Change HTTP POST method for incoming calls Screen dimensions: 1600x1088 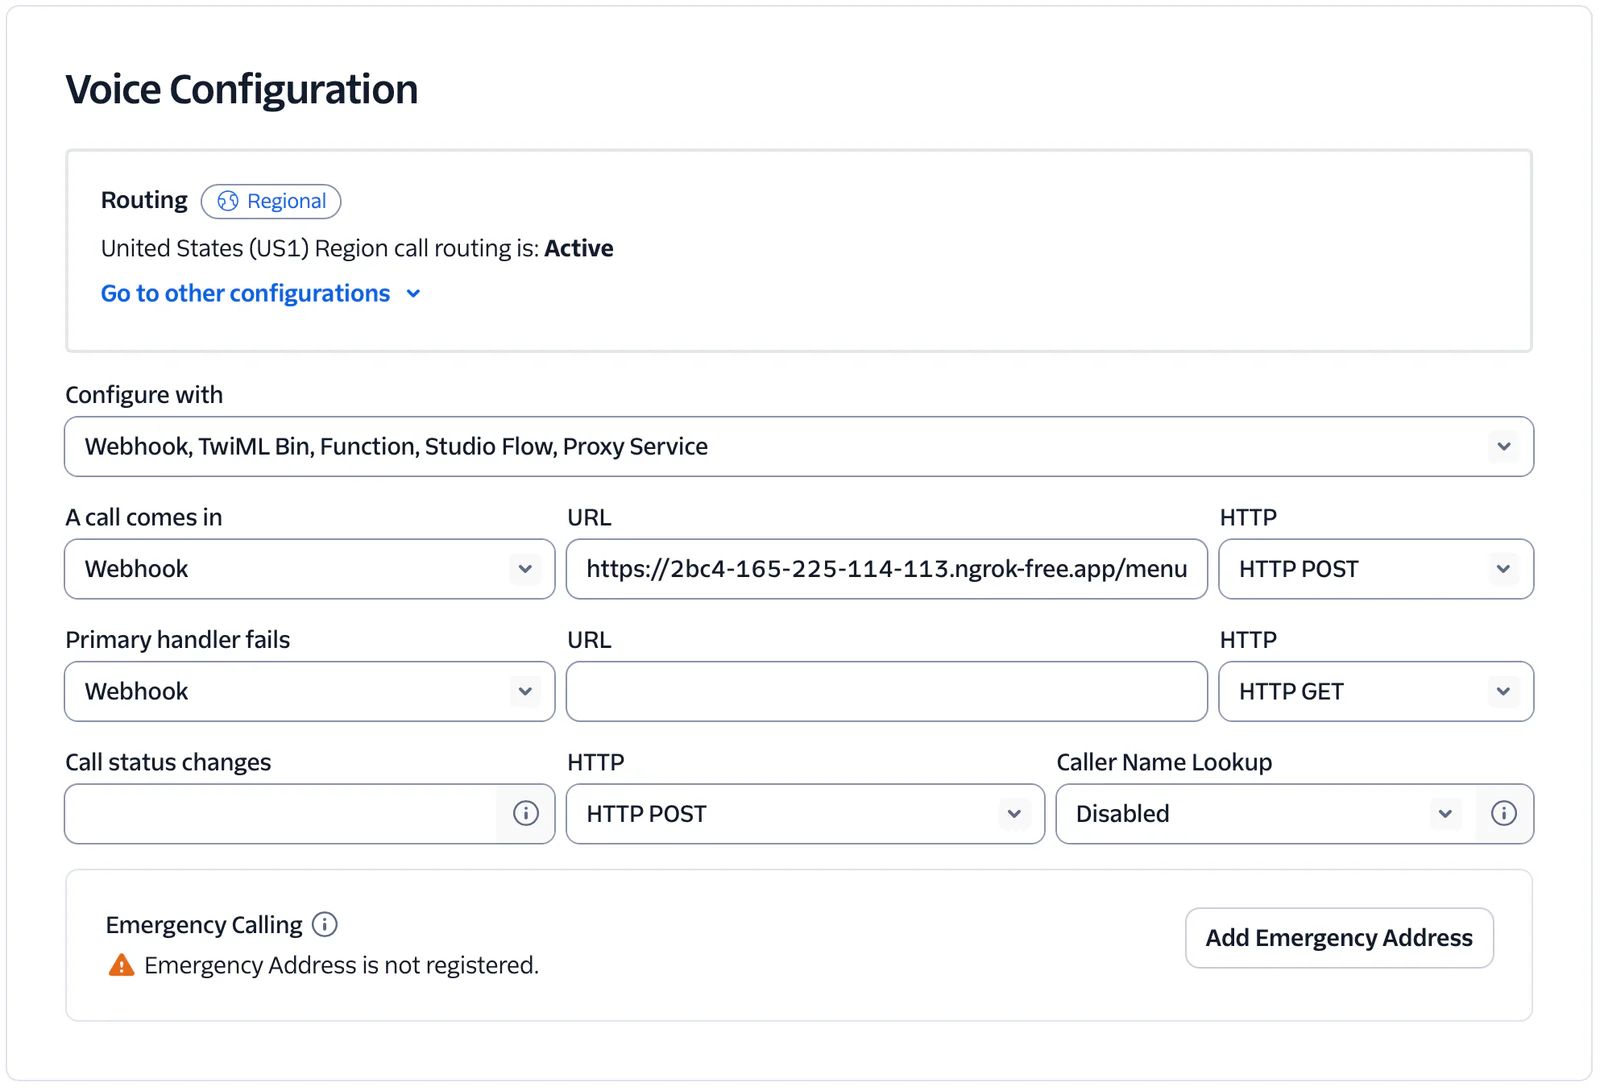pyautogui.click(x=1375, y=569)
